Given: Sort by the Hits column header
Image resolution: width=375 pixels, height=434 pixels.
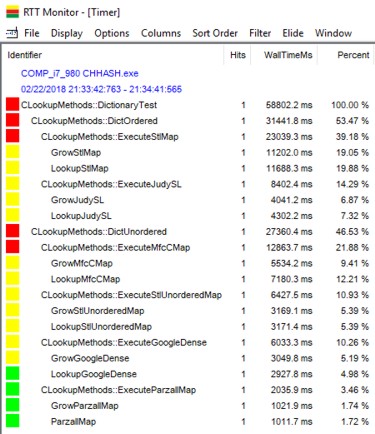Looking at the screenshot, I should [237, 55].
